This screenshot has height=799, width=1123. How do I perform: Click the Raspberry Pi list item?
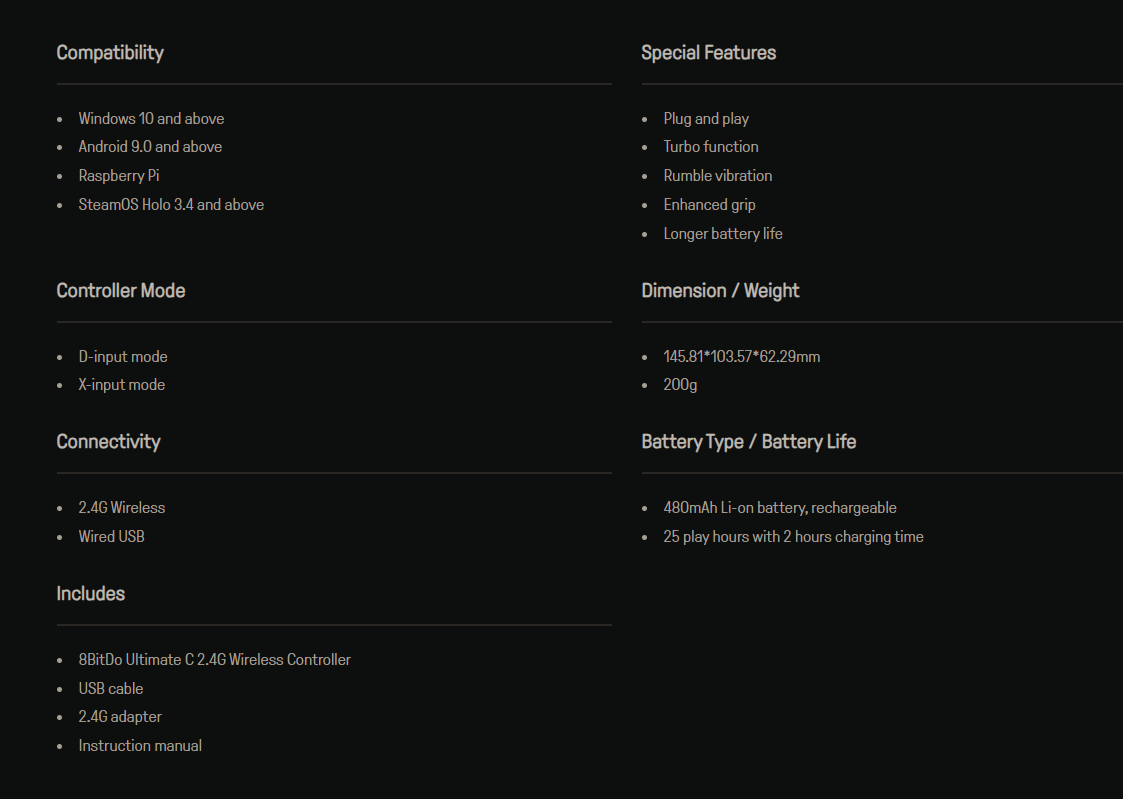pos(119,176)
